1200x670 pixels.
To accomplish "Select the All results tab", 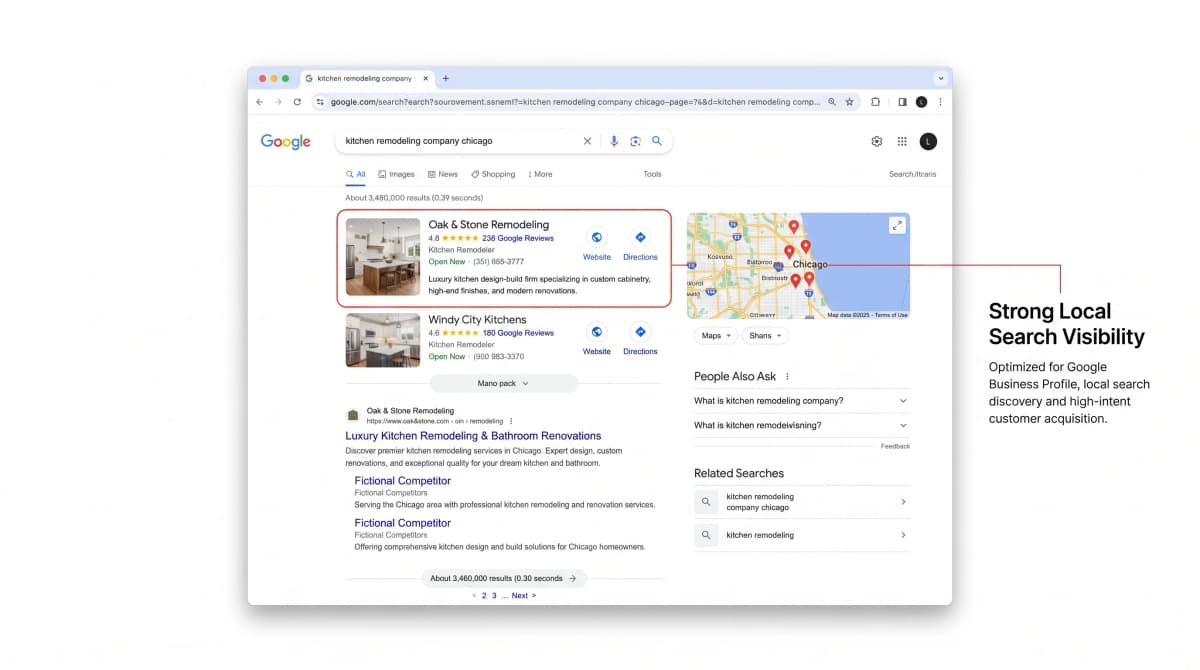I will (356, 174).
